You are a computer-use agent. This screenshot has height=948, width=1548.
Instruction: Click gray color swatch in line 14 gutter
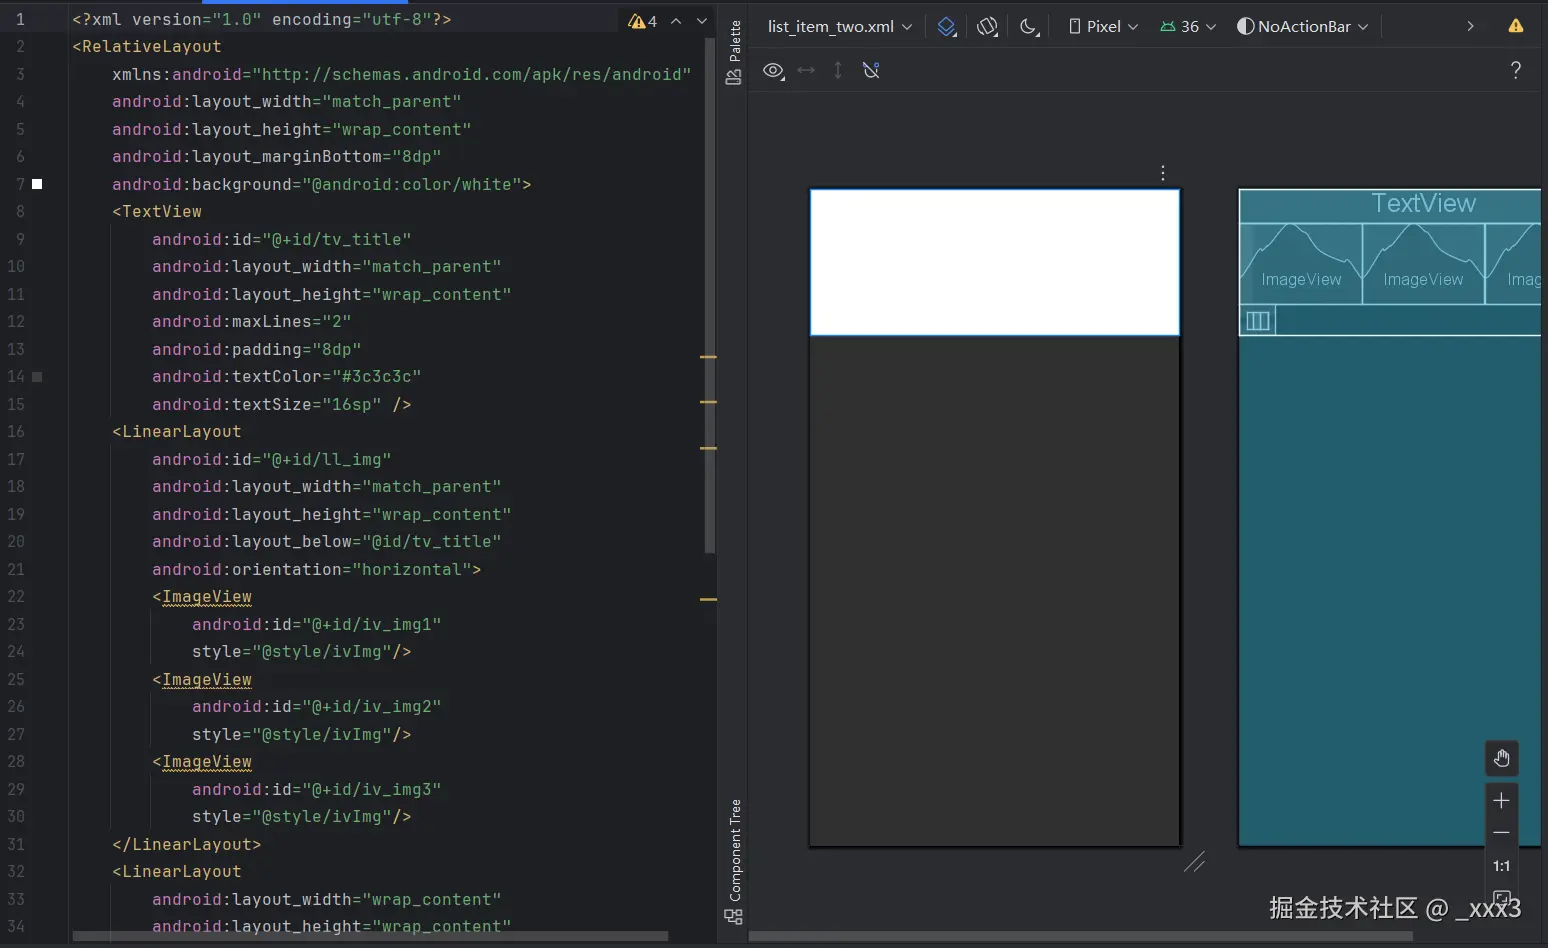37,377
